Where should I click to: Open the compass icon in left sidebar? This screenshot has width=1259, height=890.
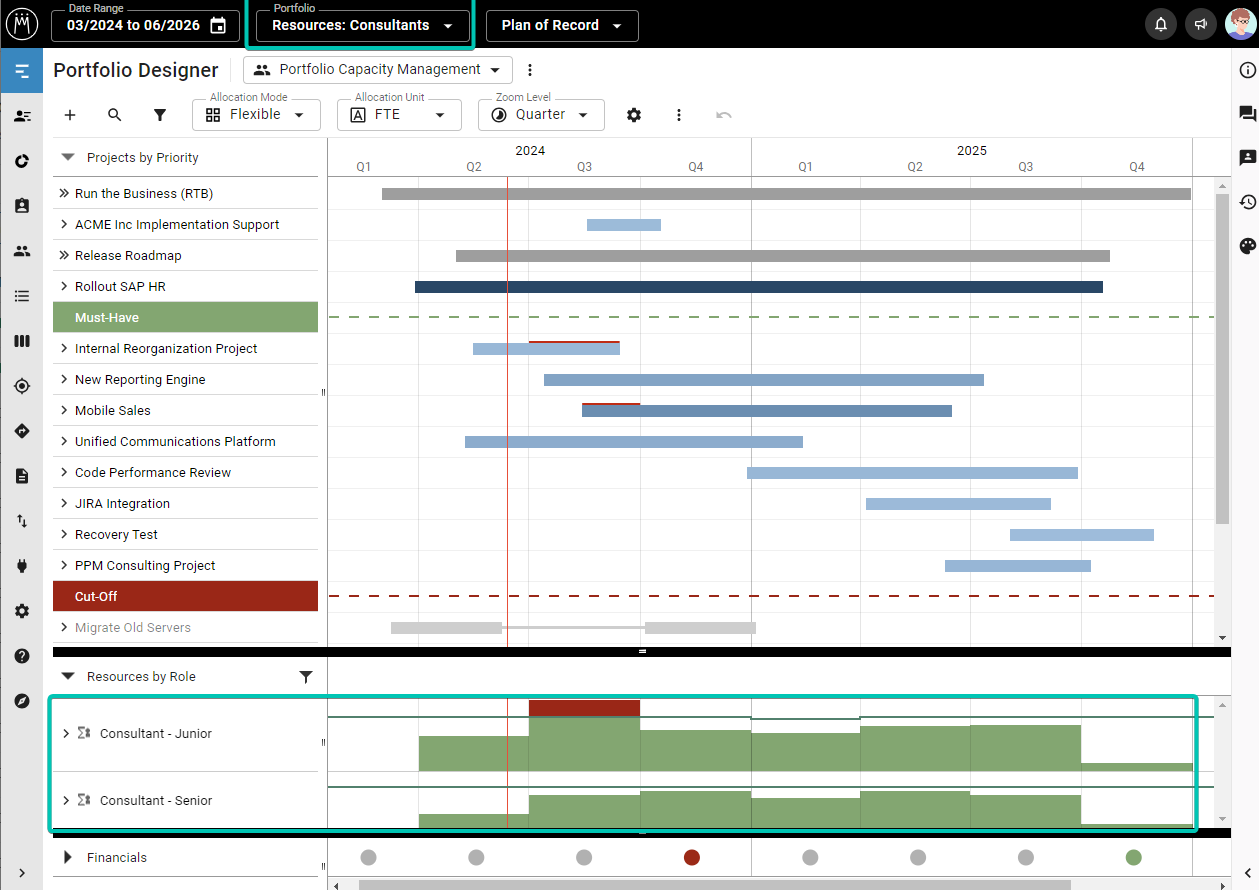pyautogui.click(x=22, y=701)
